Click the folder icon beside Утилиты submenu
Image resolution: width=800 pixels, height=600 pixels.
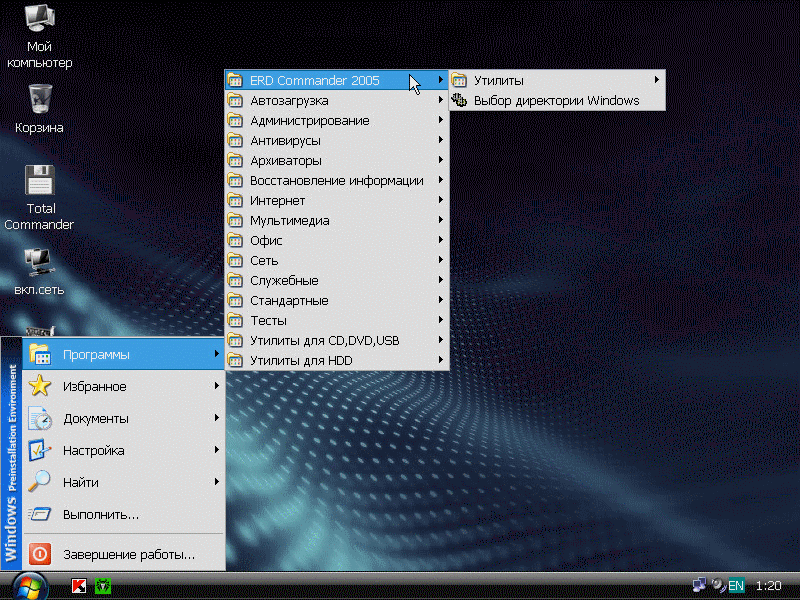(459, 80)
